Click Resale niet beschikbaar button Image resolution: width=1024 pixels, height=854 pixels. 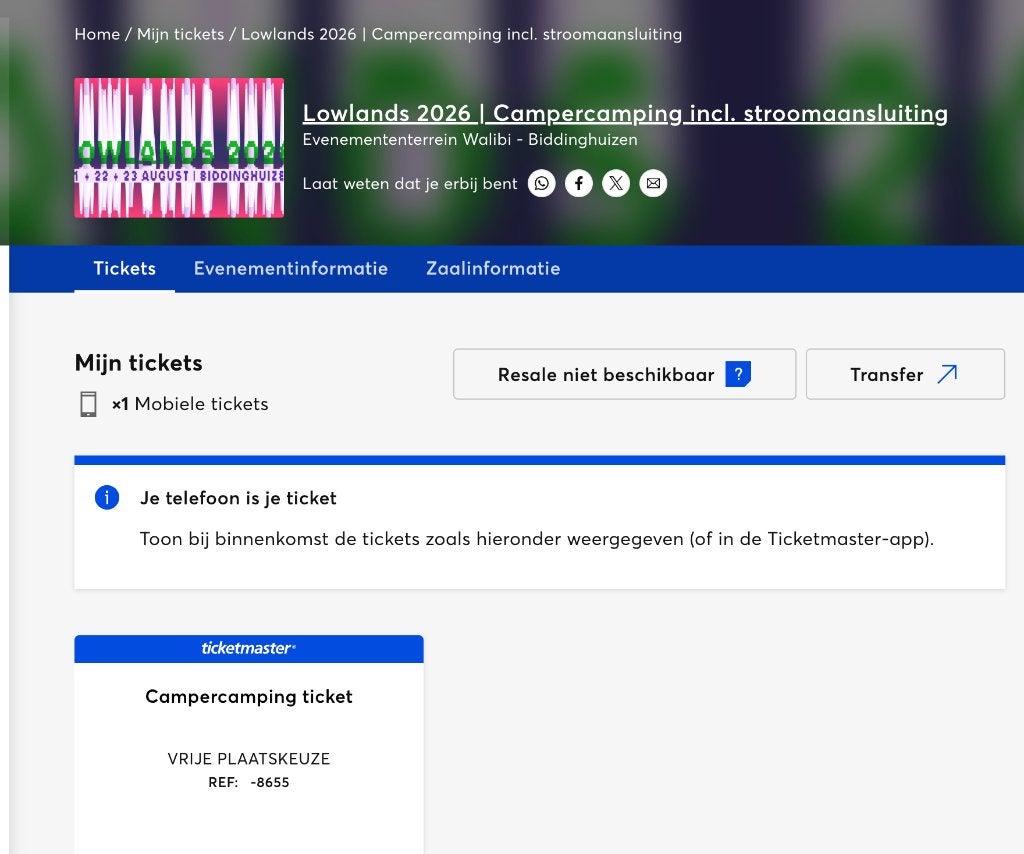[x=624, y=374]
